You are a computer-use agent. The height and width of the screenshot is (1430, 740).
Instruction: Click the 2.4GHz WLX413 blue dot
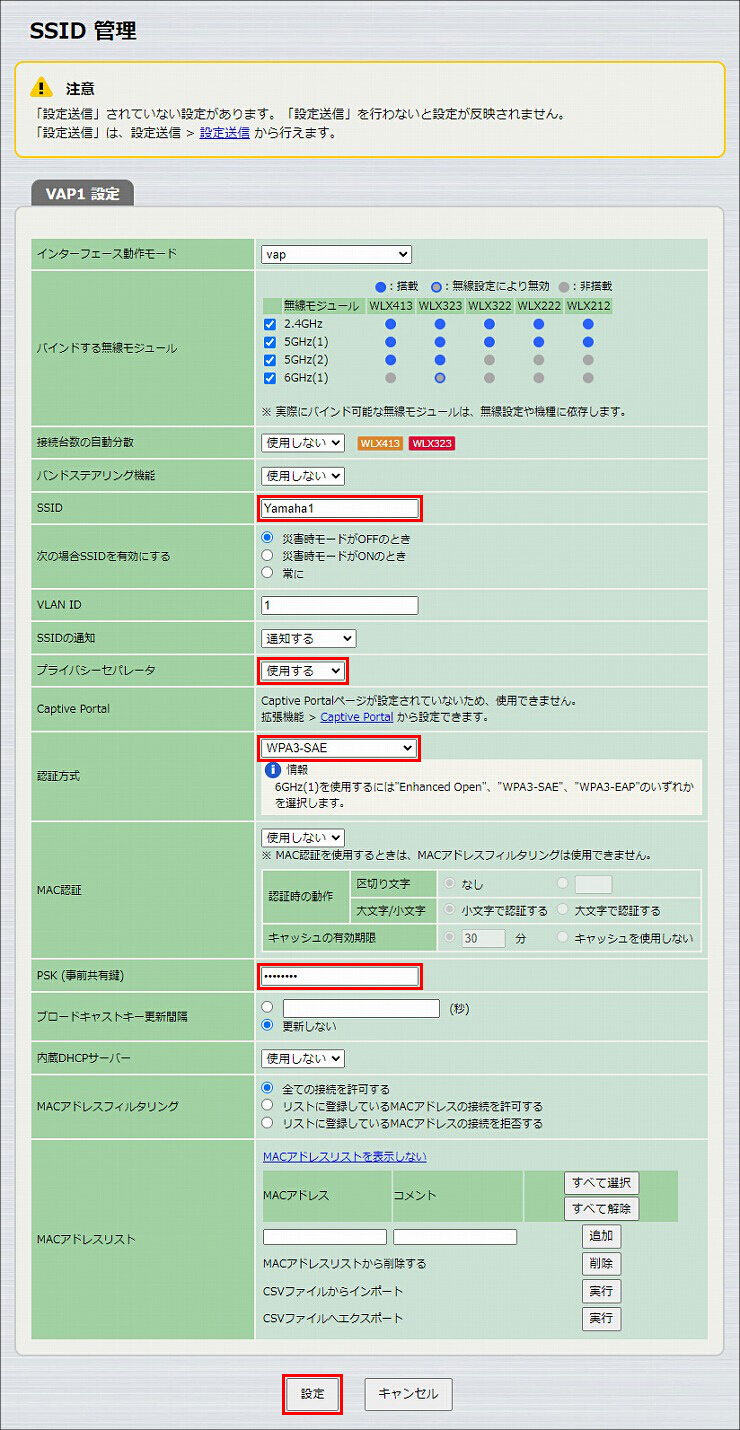pyautogui.click(x=390, y=324)
